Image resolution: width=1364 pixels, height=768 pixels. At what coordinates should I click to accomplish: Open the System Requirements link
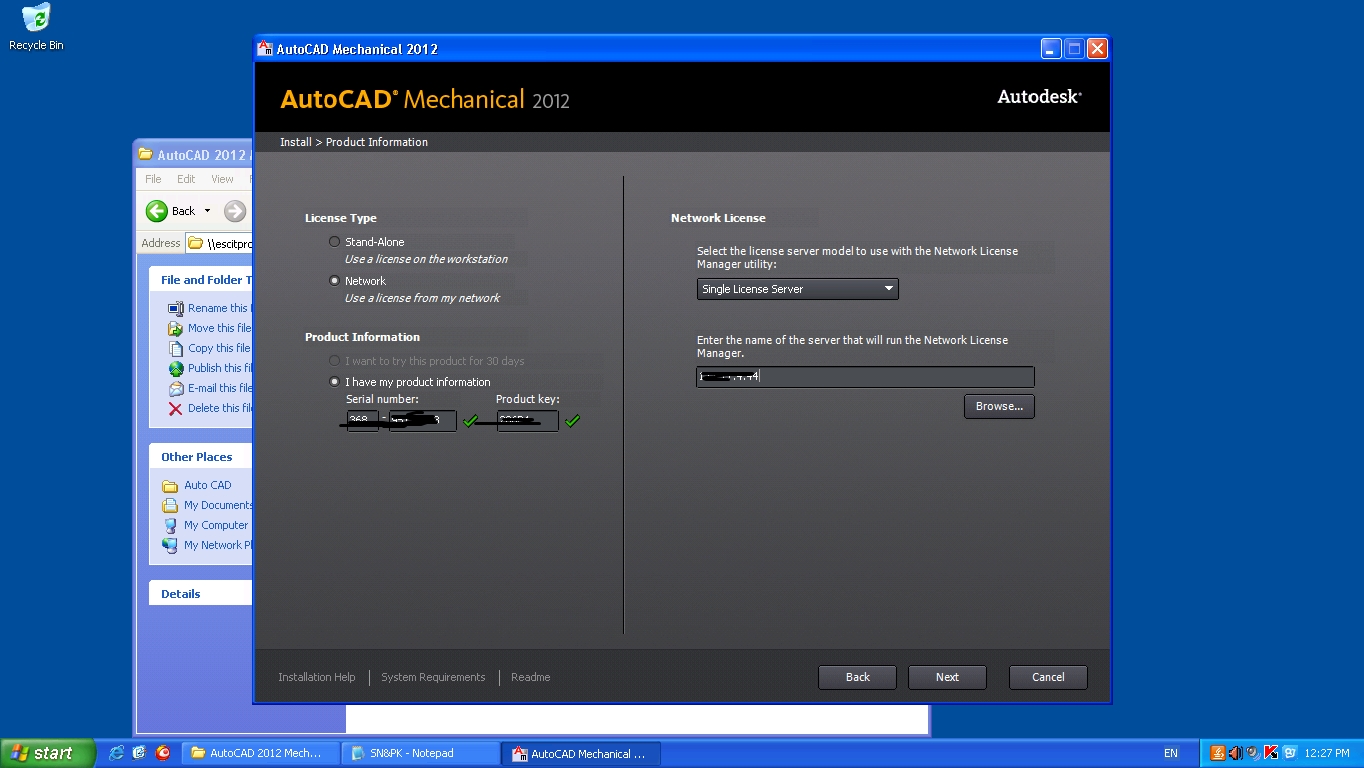coord(433,677)
